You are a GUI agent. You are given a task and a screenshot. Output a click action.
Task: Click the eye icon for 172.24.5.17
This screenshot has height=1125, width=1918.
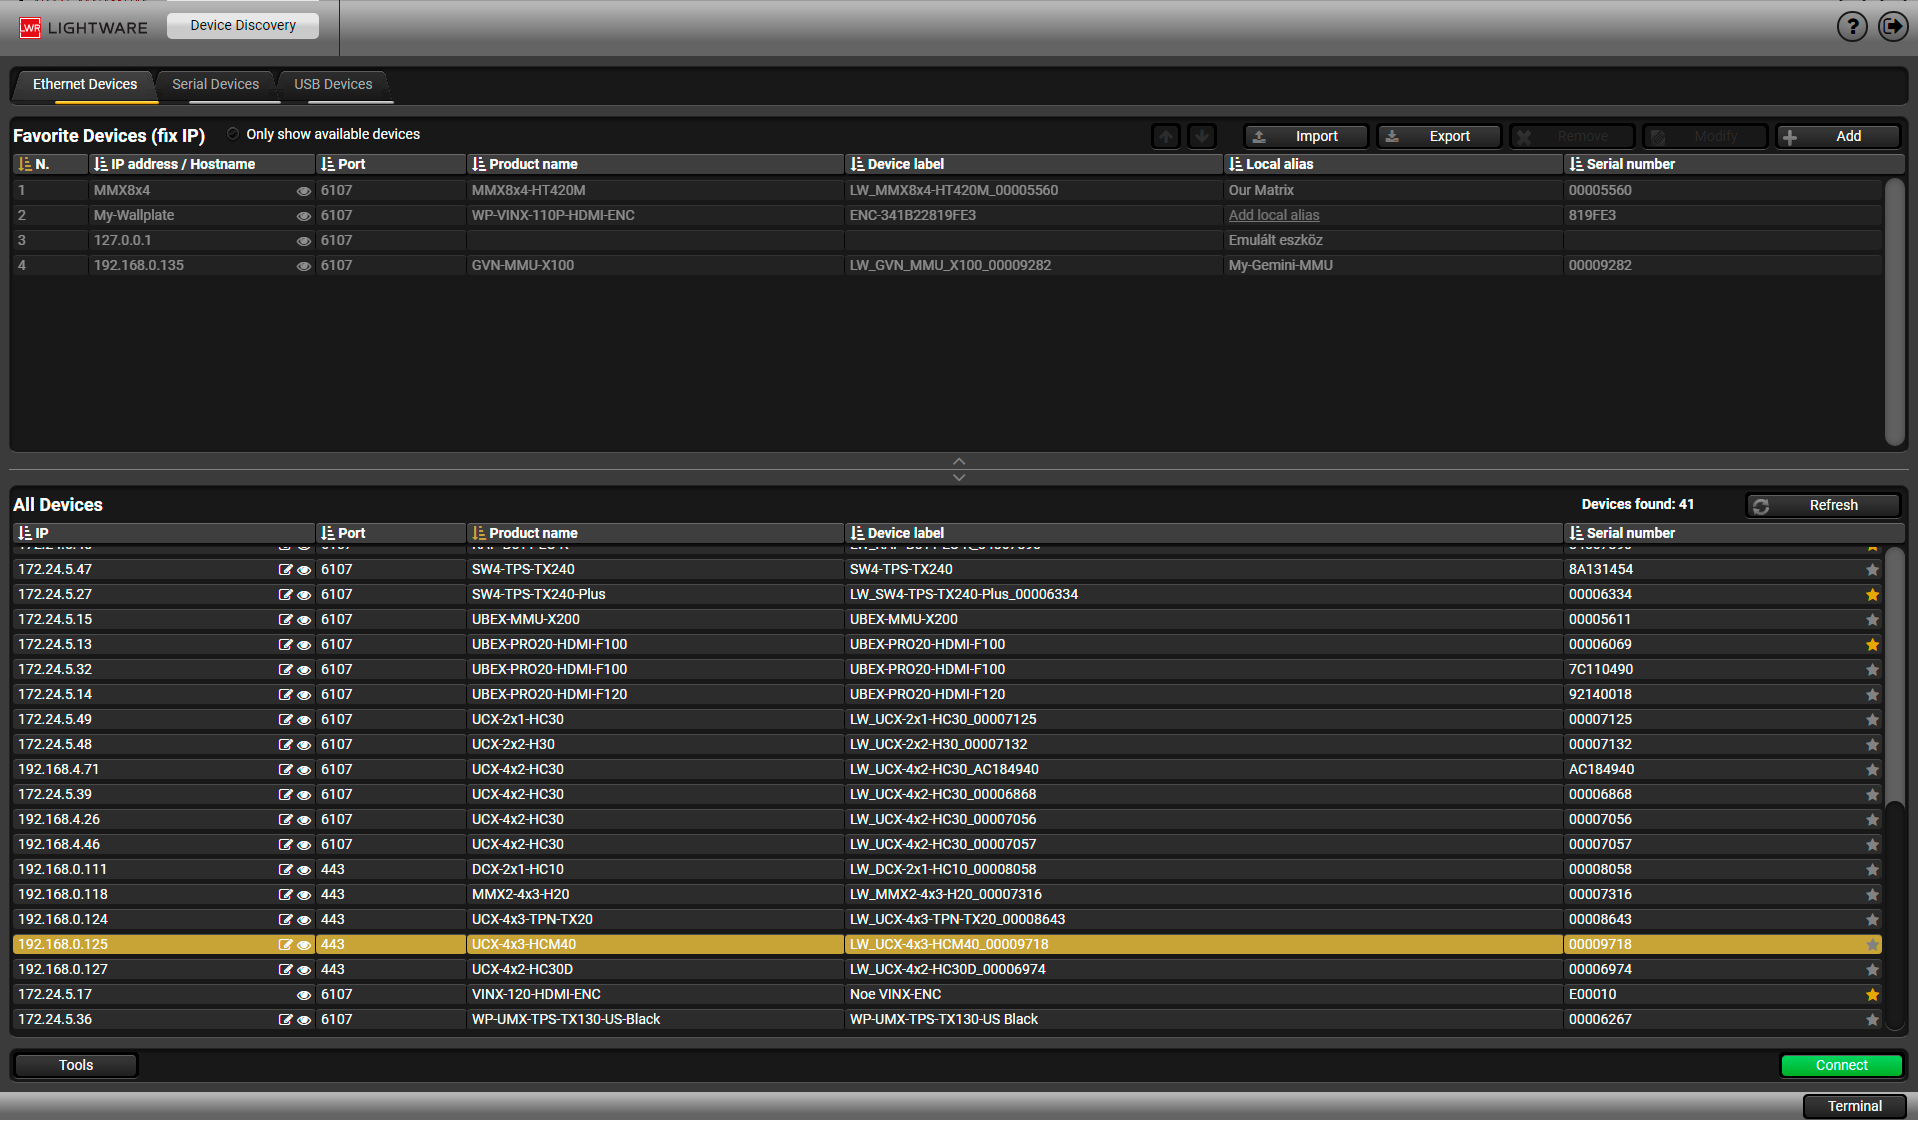303,995
